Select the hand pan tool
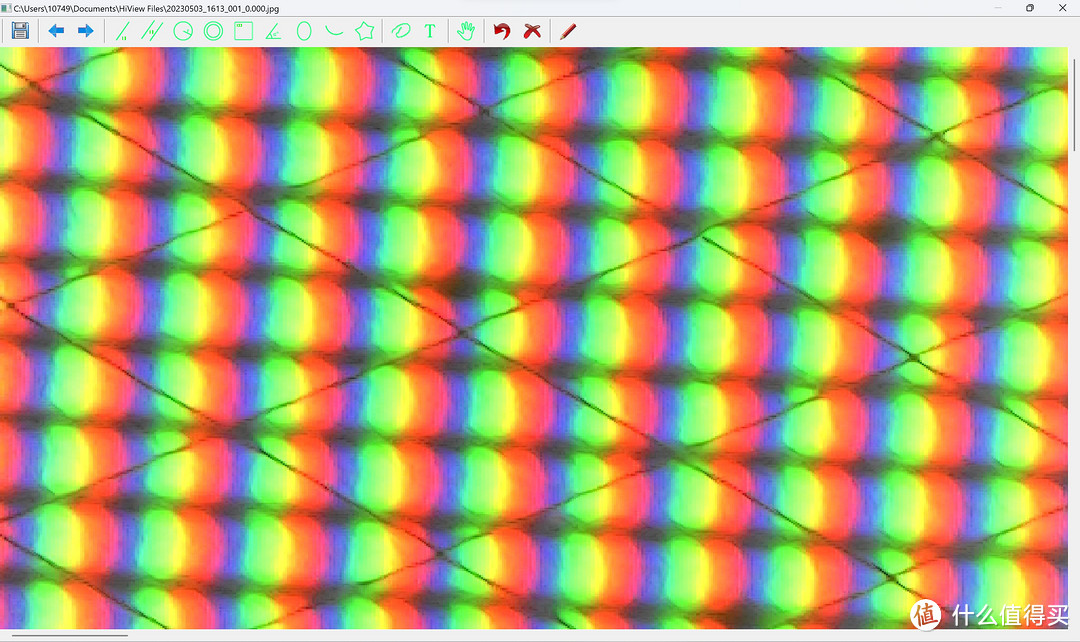 (x=466, y=31)
